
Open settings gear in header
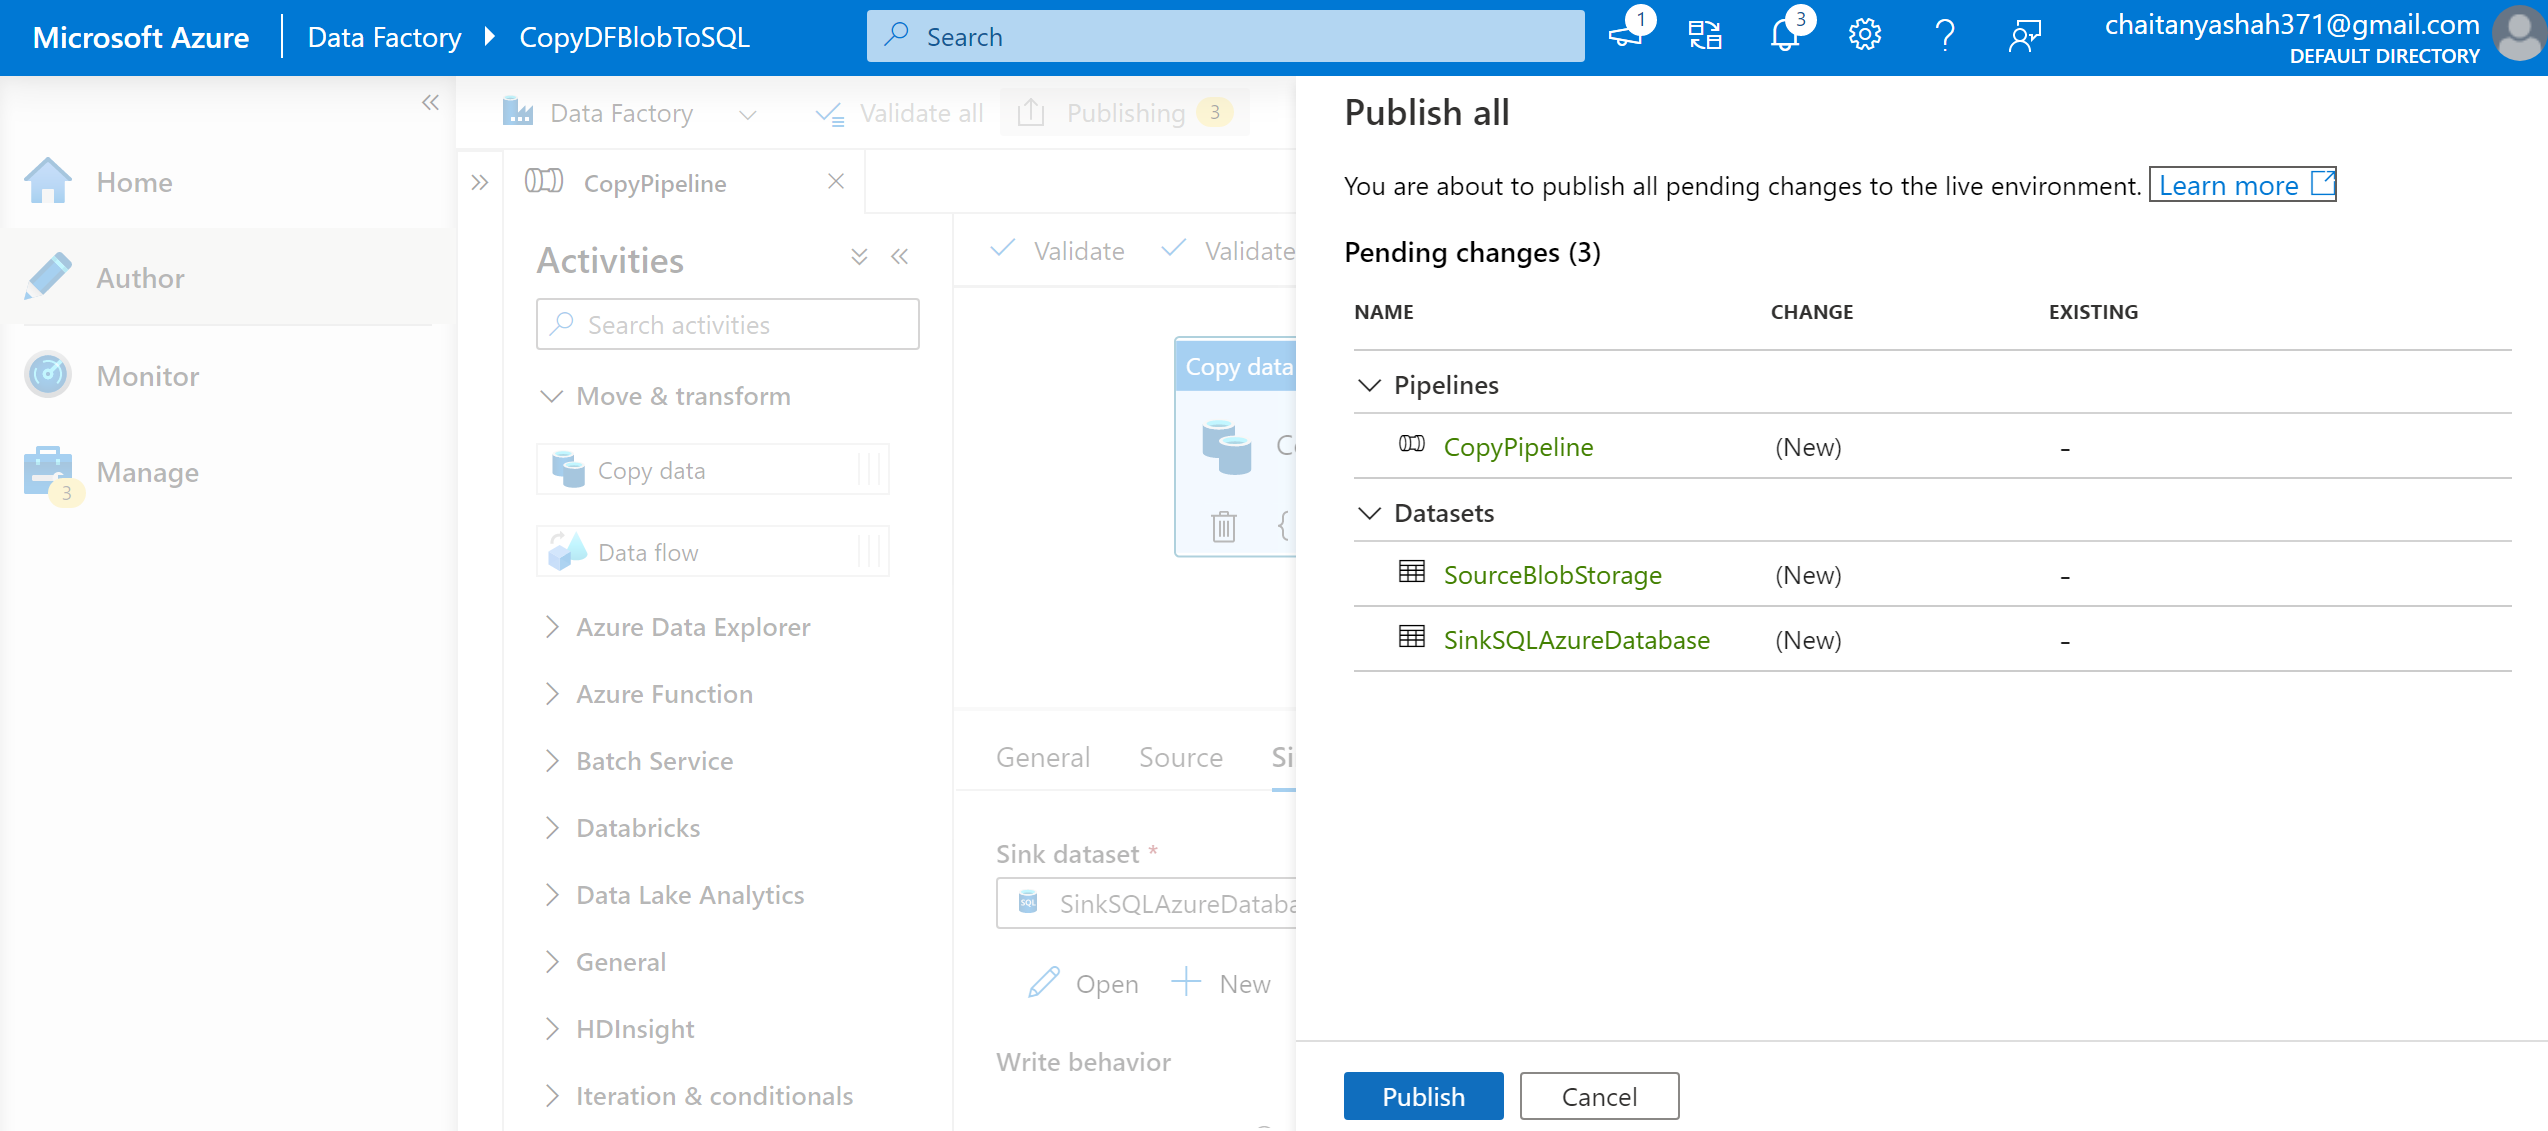1865,36
